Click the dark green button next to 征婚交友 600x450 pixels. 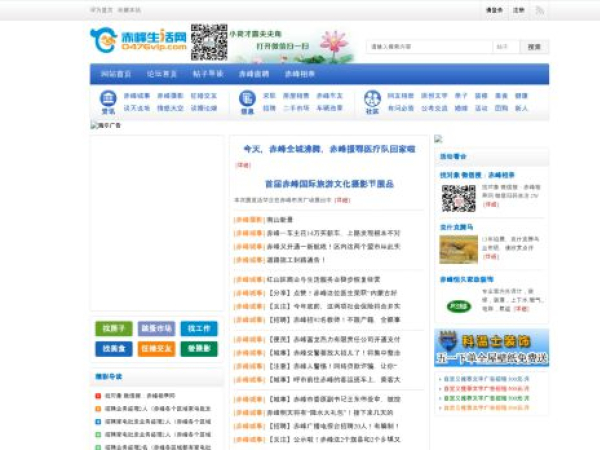coord(199,349)
